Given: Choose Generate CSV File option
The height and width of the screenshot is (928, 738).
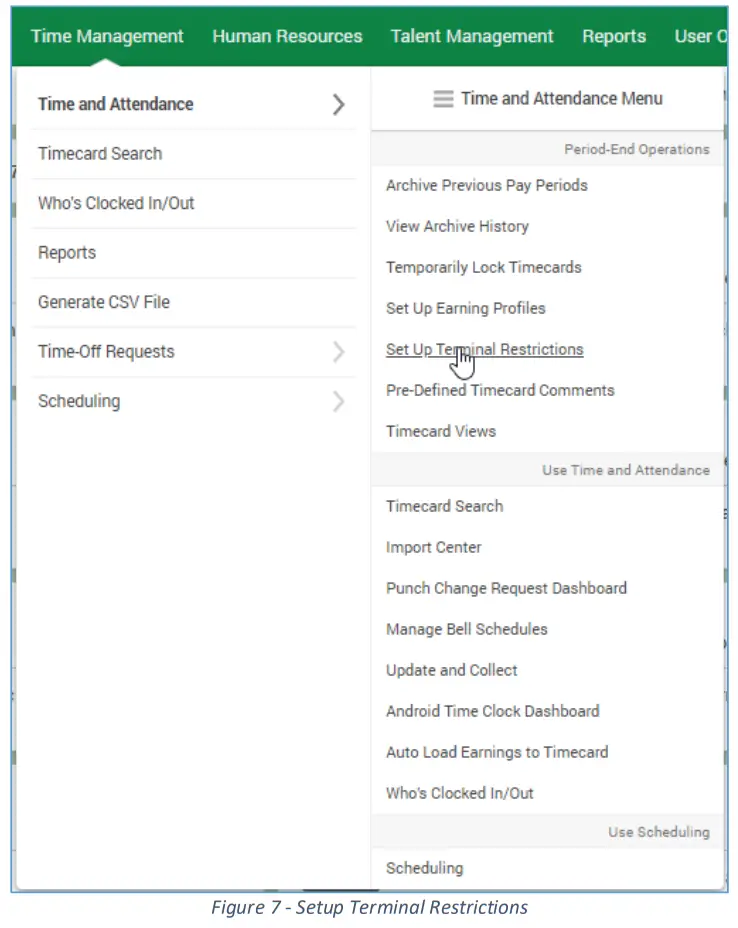Looking at the screenshot, I should [x=104, y=302].
